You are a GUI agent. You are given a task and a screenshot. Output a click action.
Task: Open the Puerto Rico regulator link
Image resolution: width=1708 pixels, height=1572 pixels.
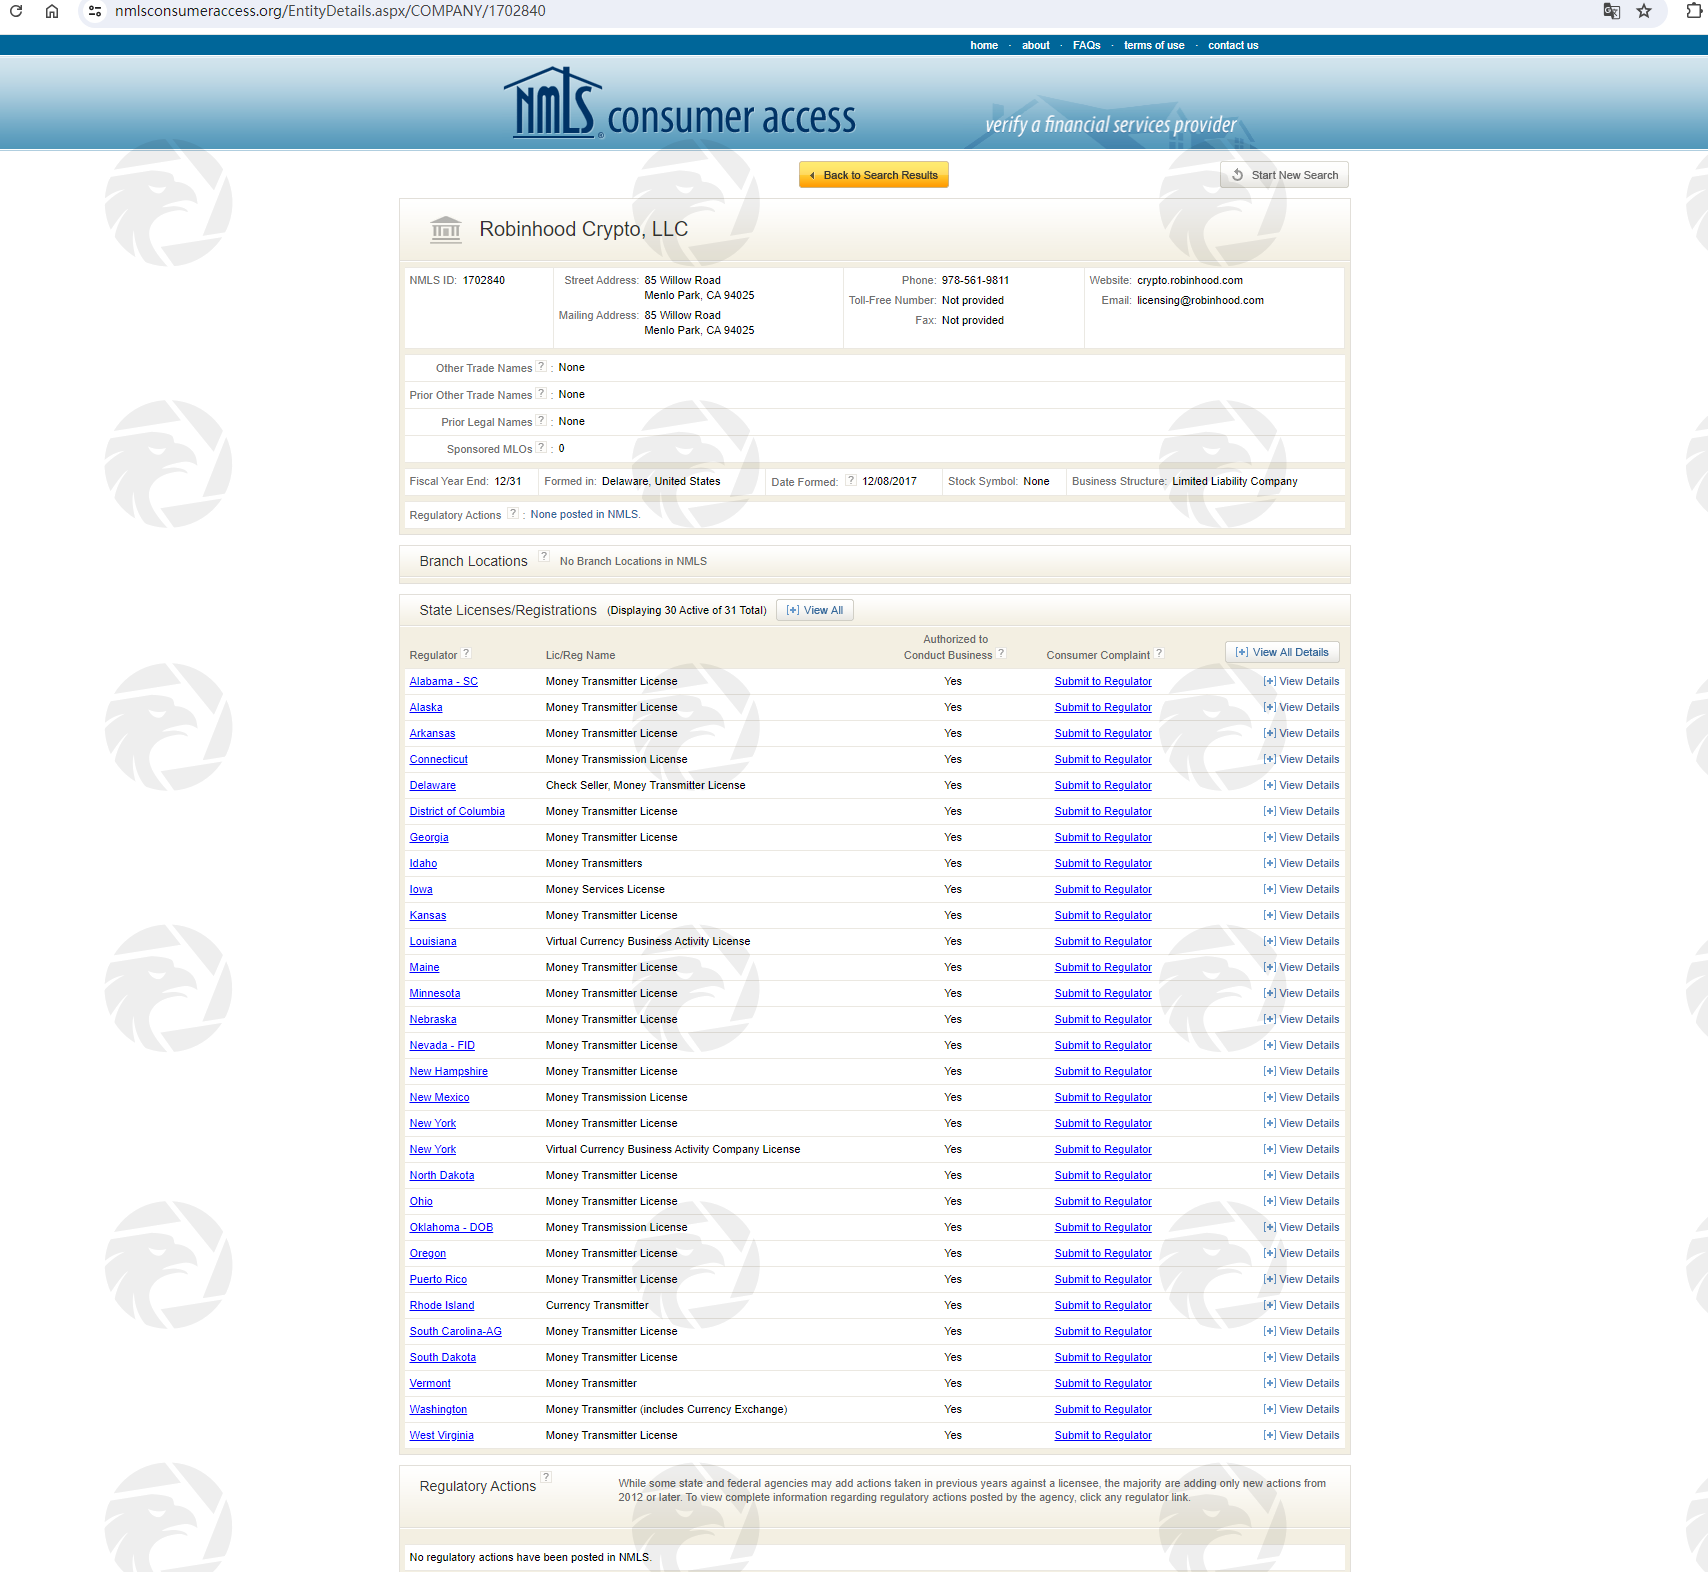[x=438, y=1279]
